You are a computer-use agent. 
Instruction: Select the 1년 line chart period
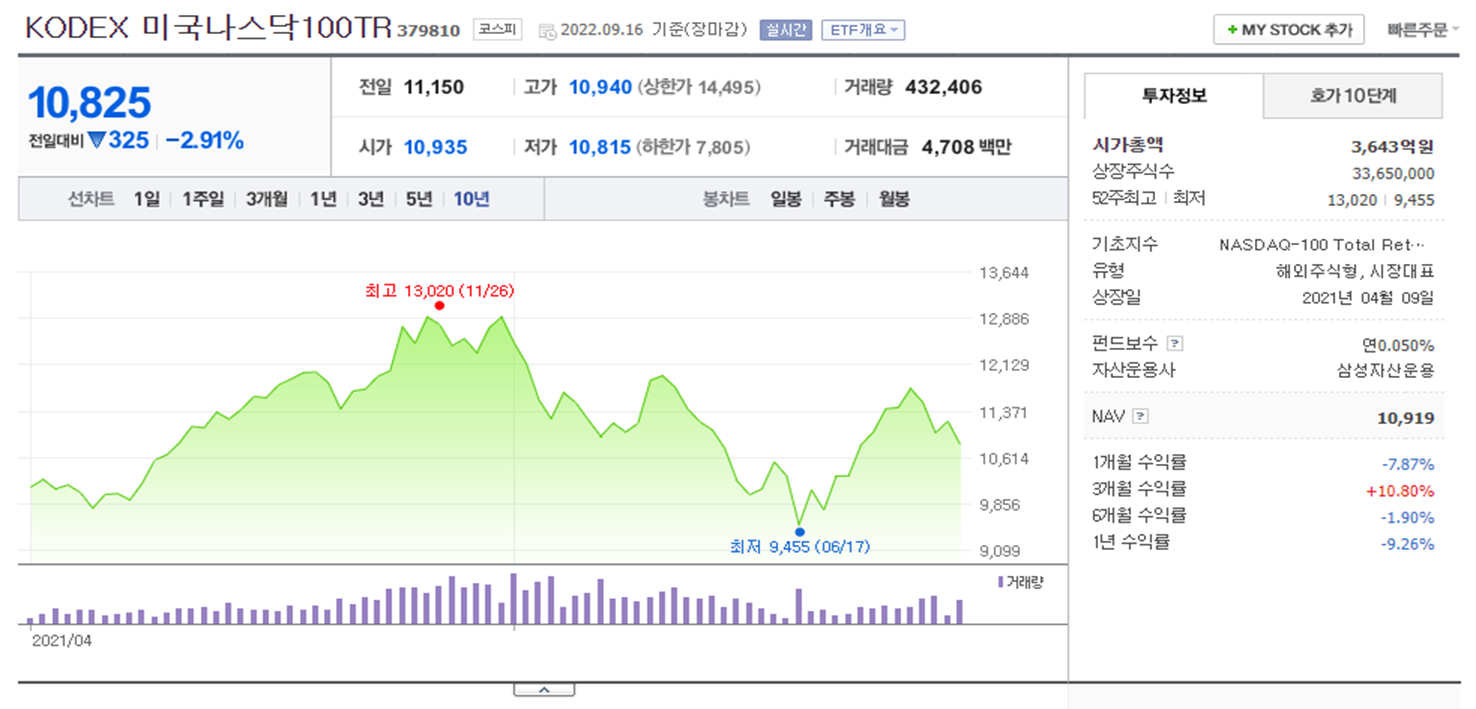[x=323, y=199]
